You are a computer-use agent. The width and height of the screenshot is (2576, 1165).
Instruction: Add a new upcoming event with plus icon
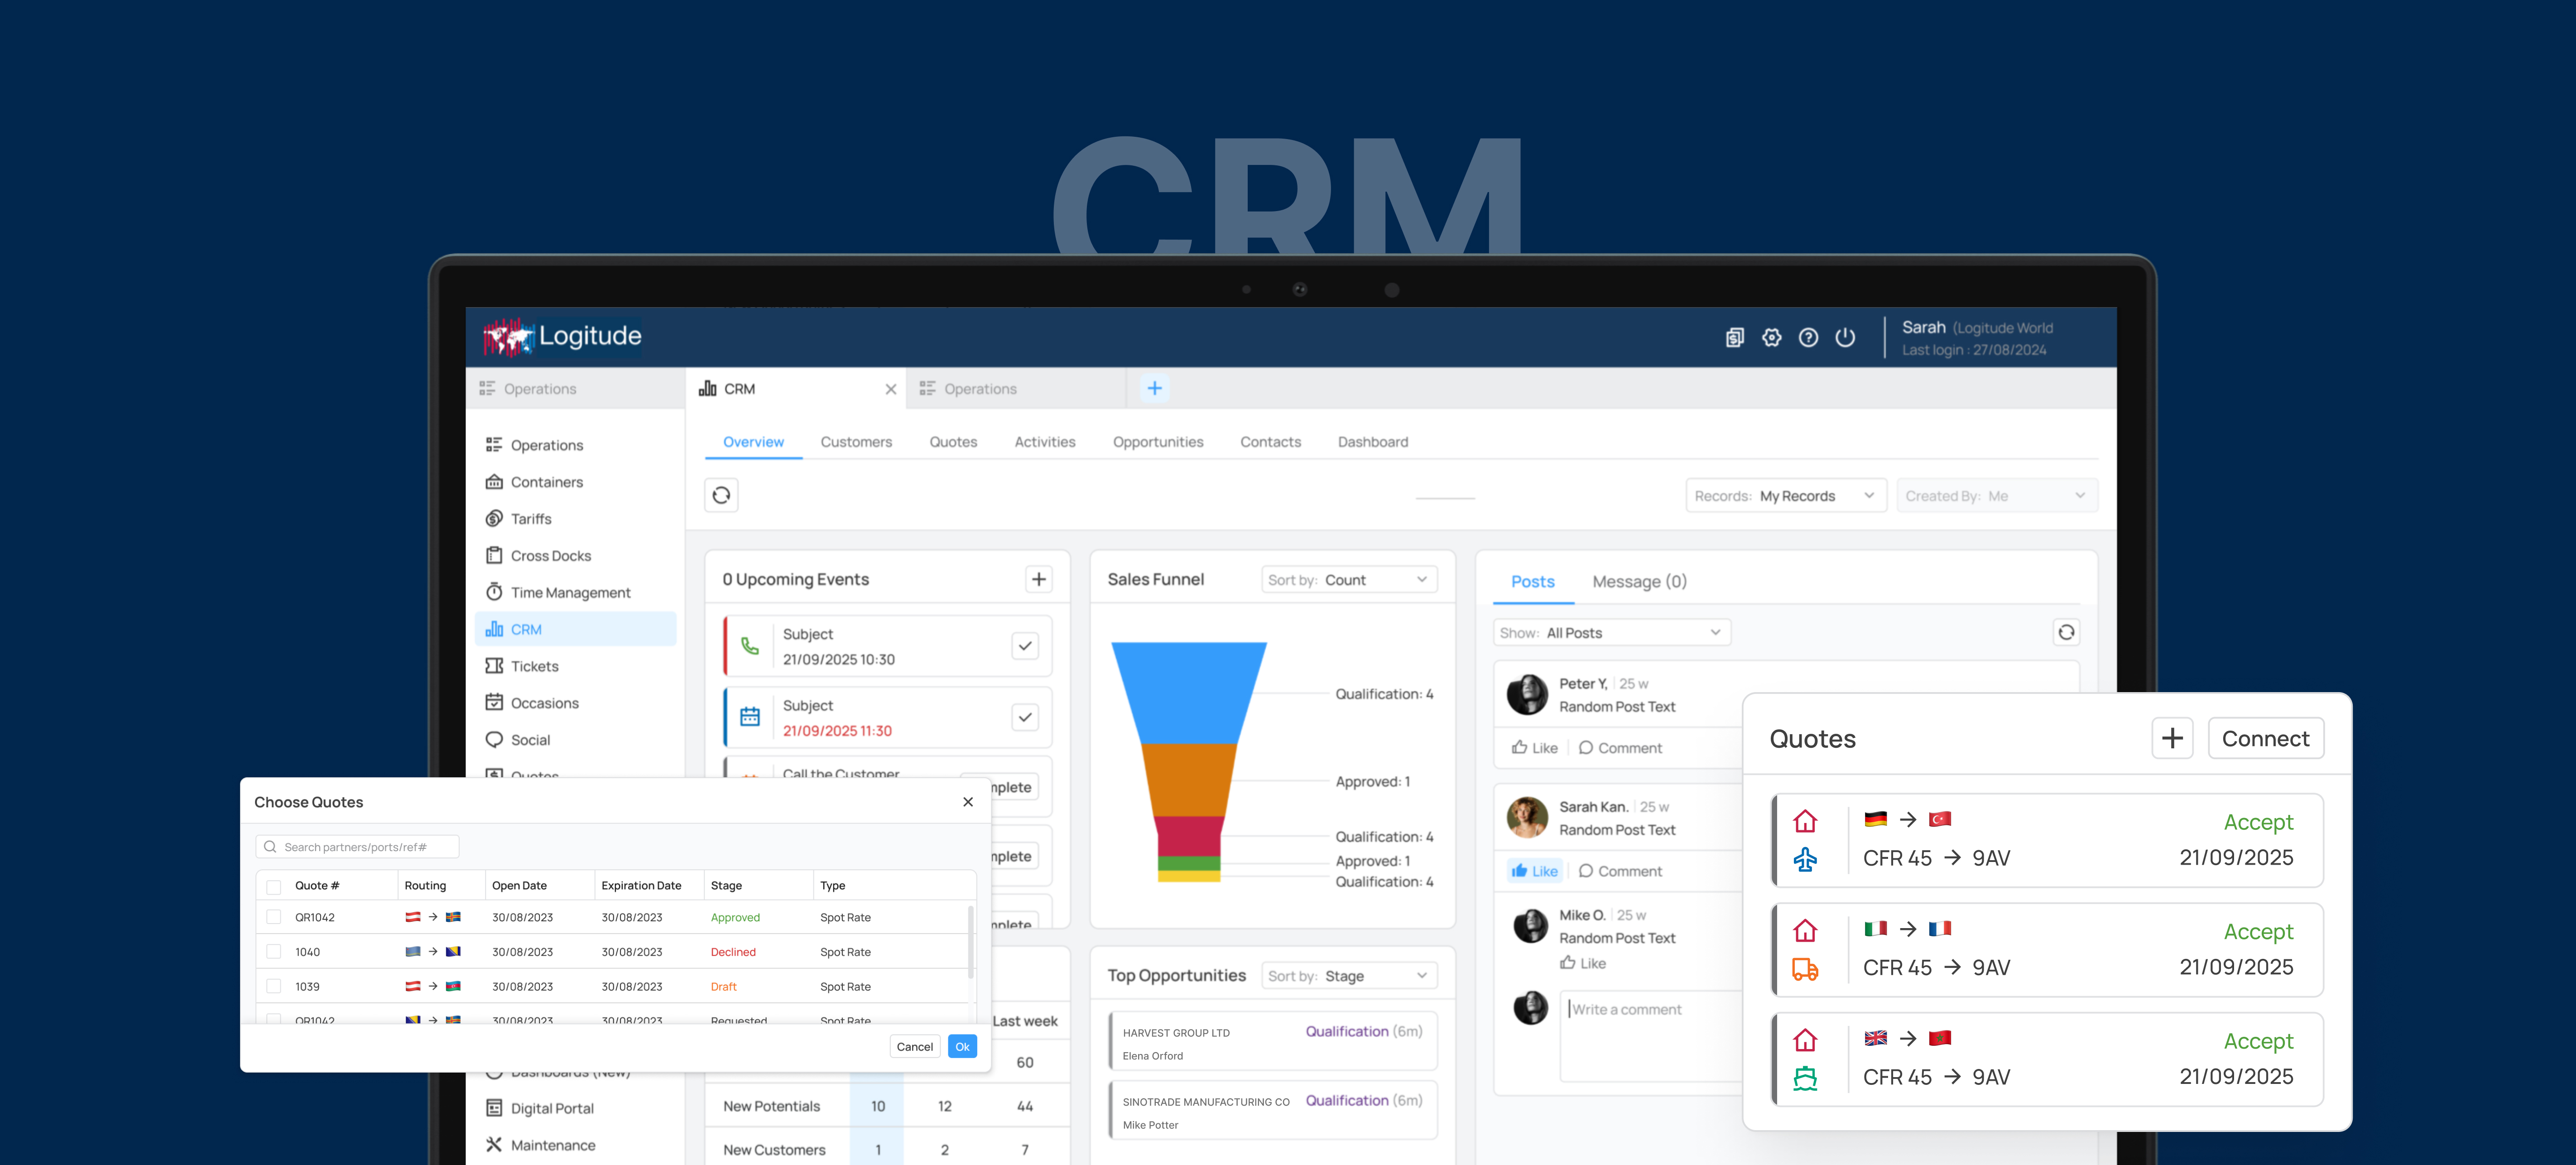point(1039,579)
